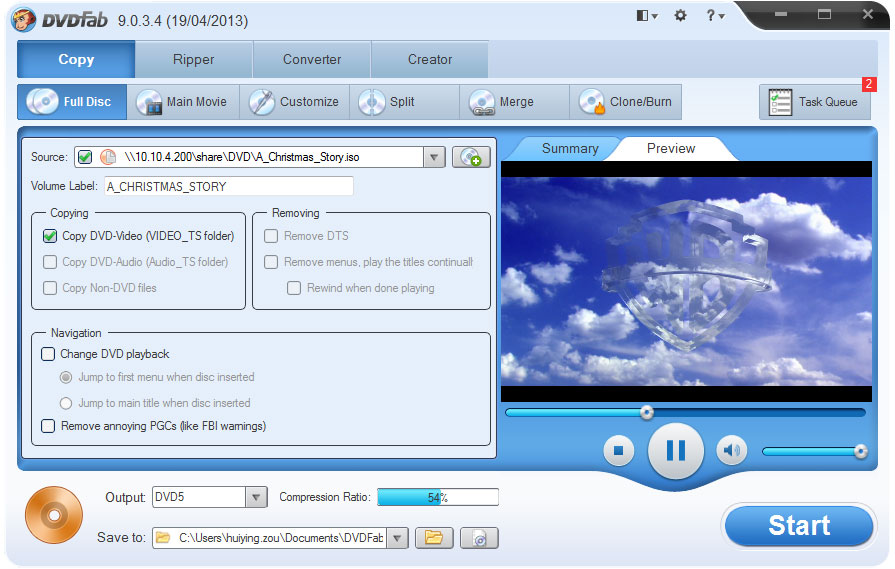Choose the Split copy mode

(x=404, y=102)
